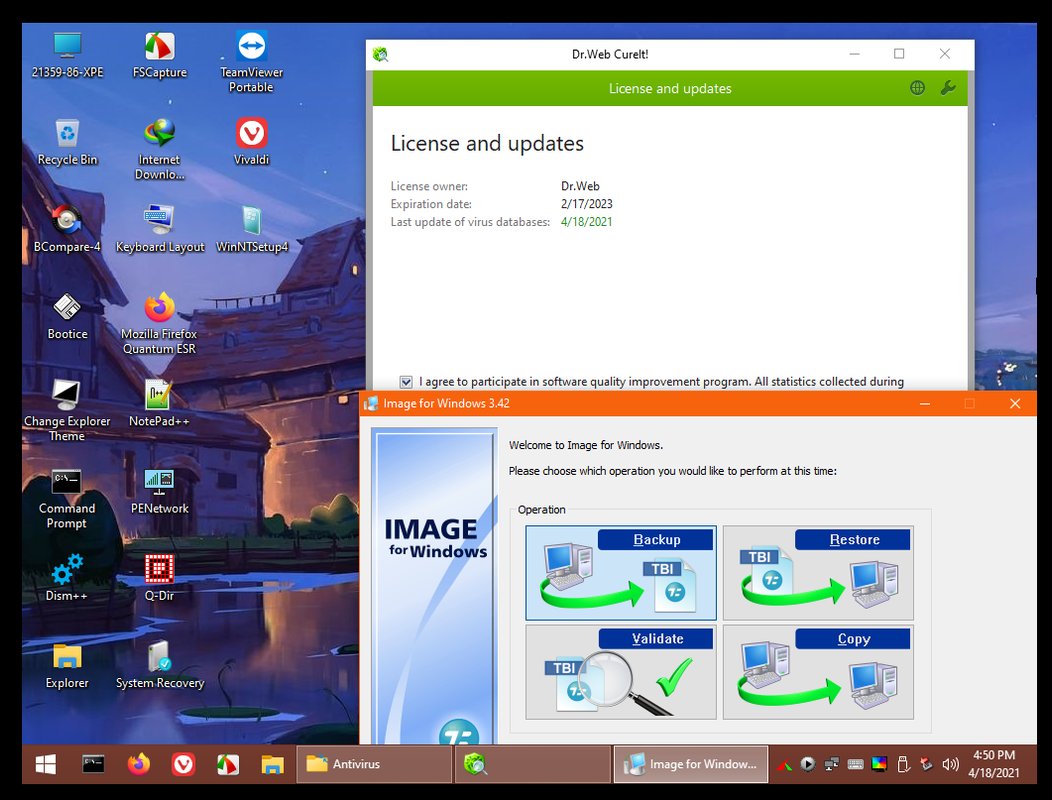Open Command Prompt from the taskbar
This screenshot has width=1052, height=800.
pyautogui.click(x=93, y=764)
